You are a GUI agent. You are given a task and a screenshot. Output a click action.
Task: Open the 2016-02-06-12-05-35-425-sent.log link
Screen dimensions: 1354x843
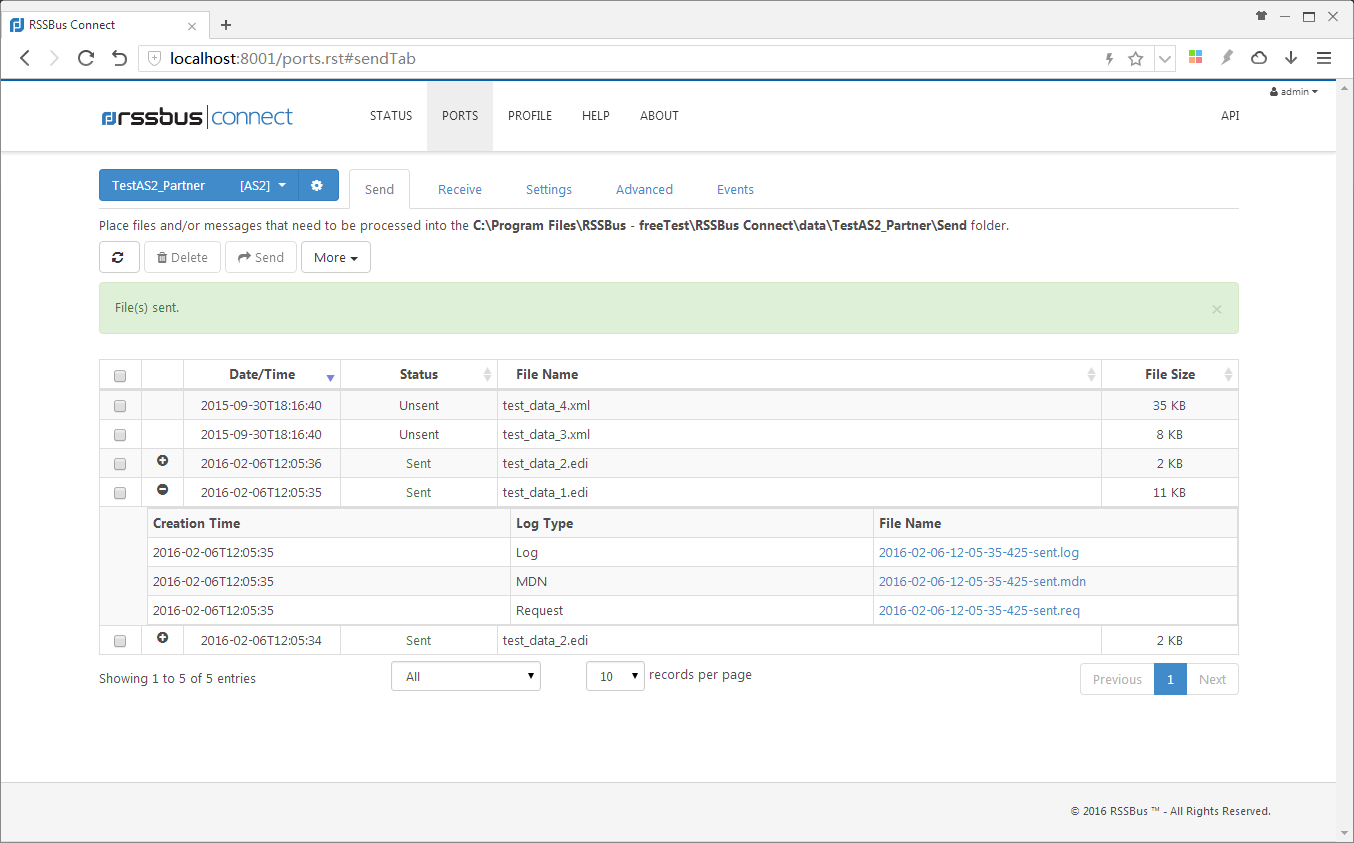(979, 552)
